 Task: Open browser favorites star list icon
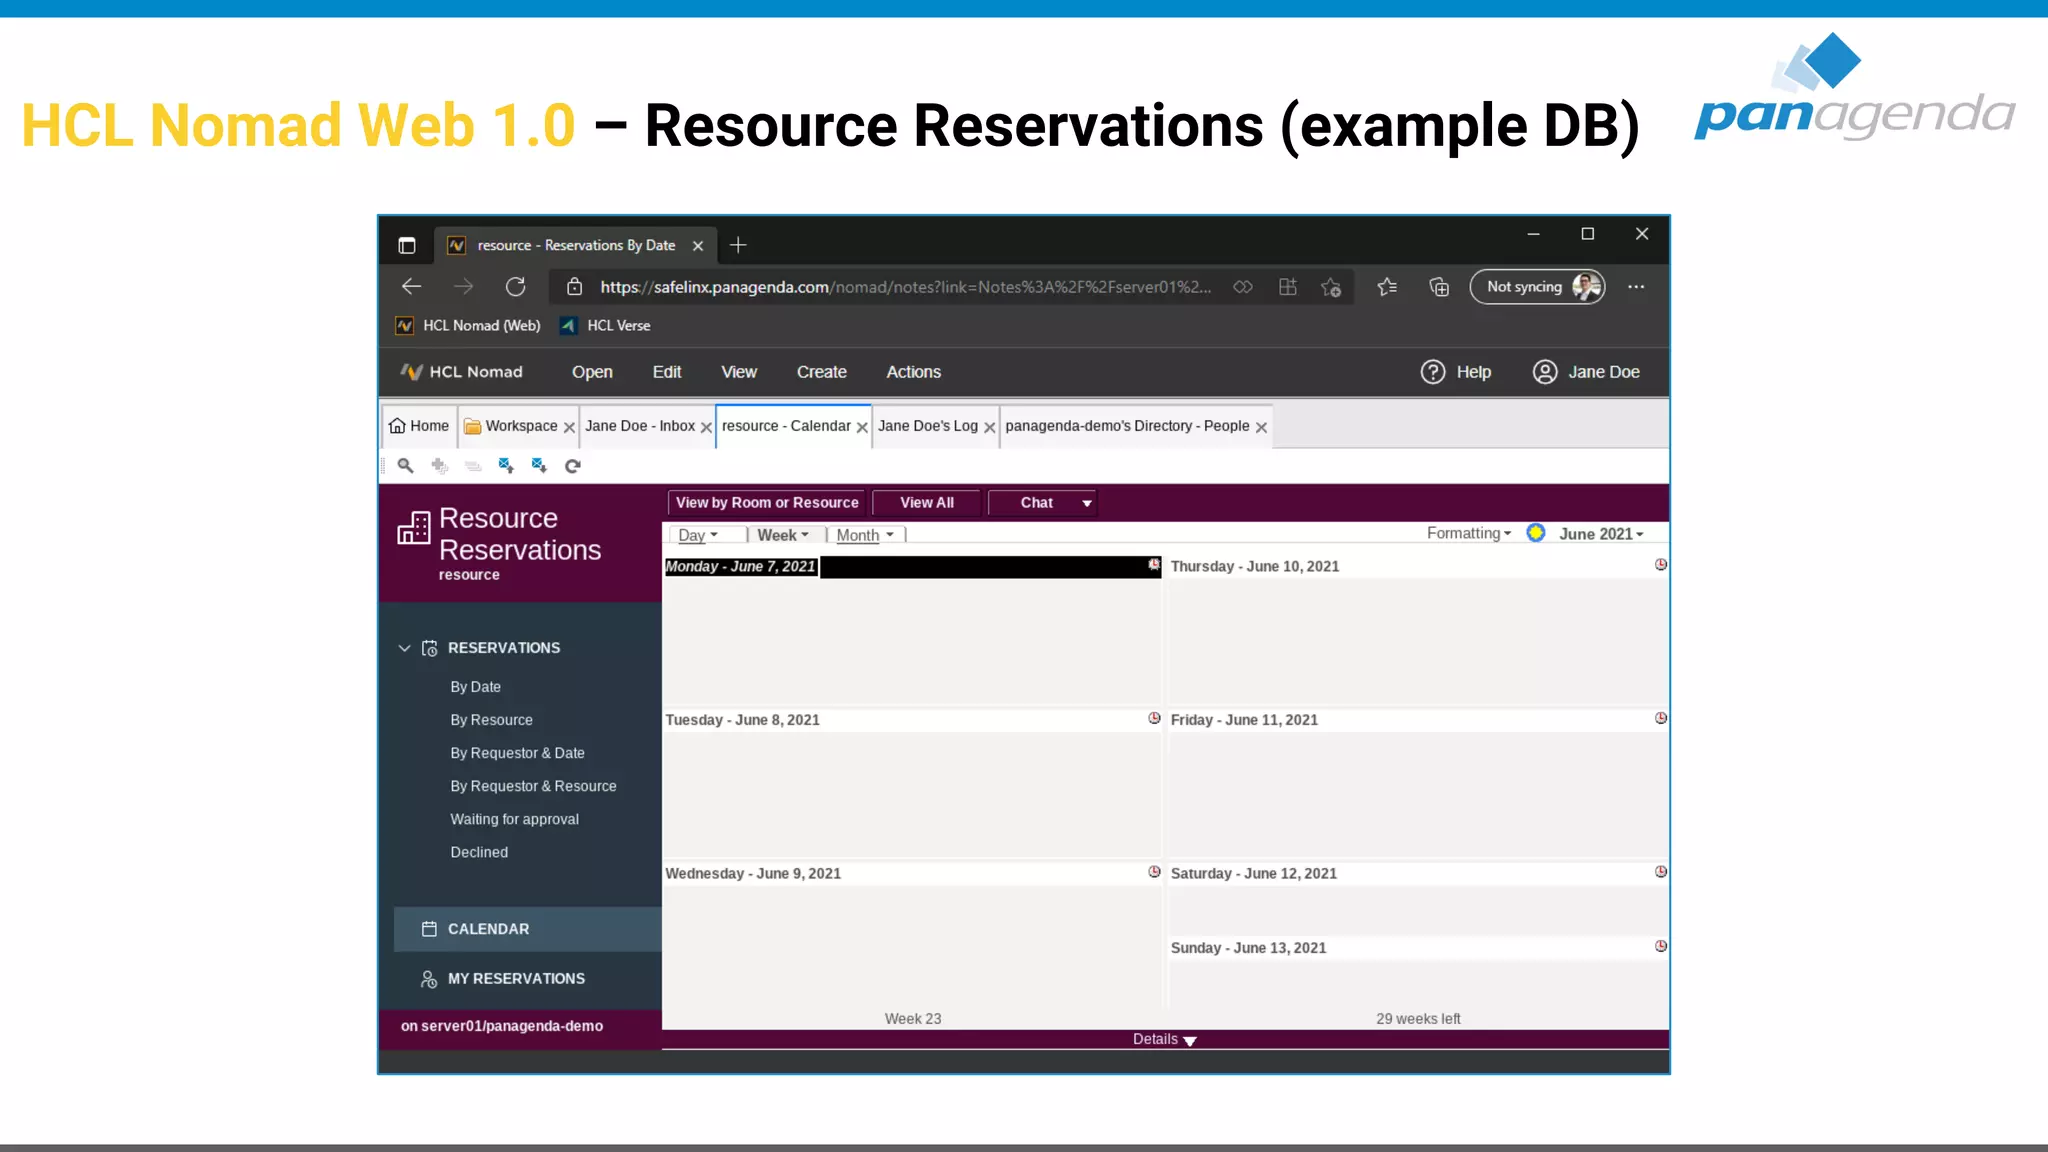click(x=1387, y=287)
